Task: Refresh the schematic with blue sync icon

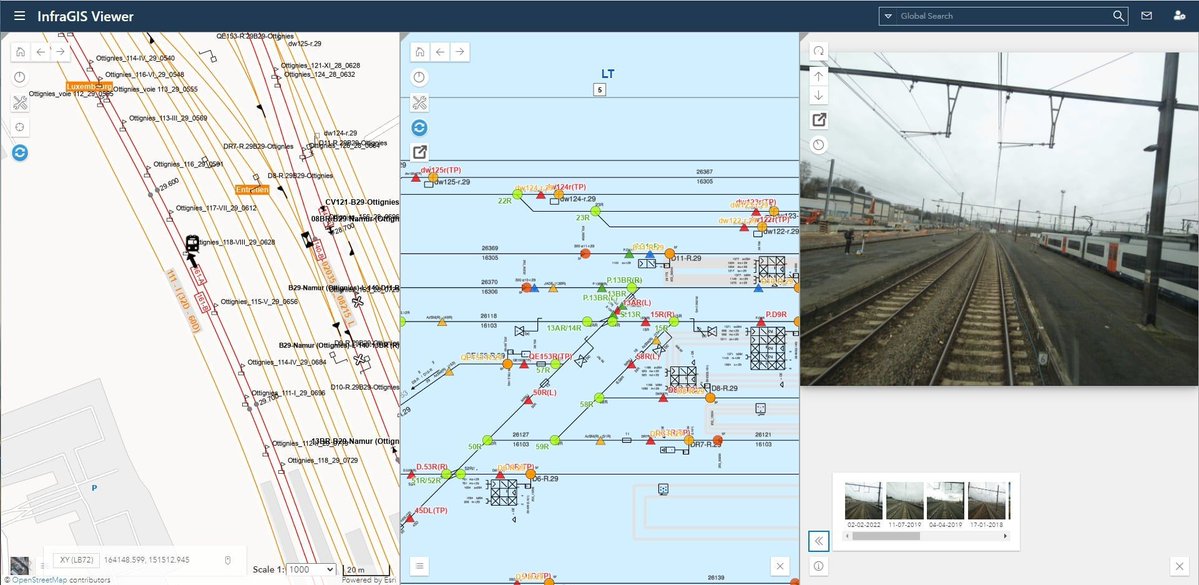Action: click(419, 128)
